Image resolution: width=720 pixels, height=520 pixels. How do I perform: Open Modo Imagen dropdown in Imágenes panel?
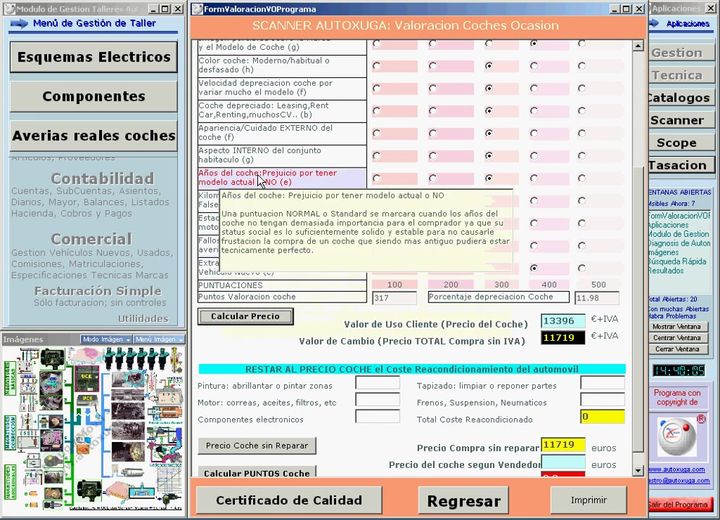(x=106, y=339)
